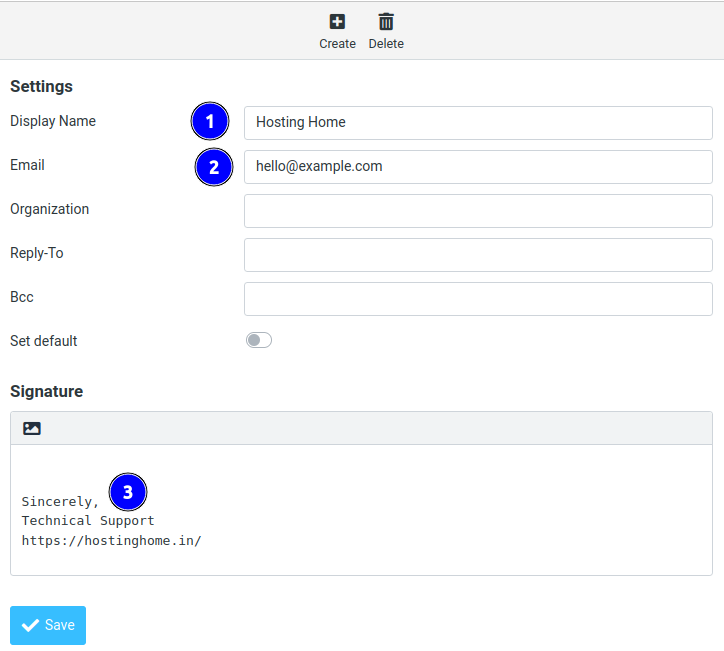The height and width of the screenshot is (651, 724).
Task: Enable the Set default toggle switch
Action: point(259,341)
